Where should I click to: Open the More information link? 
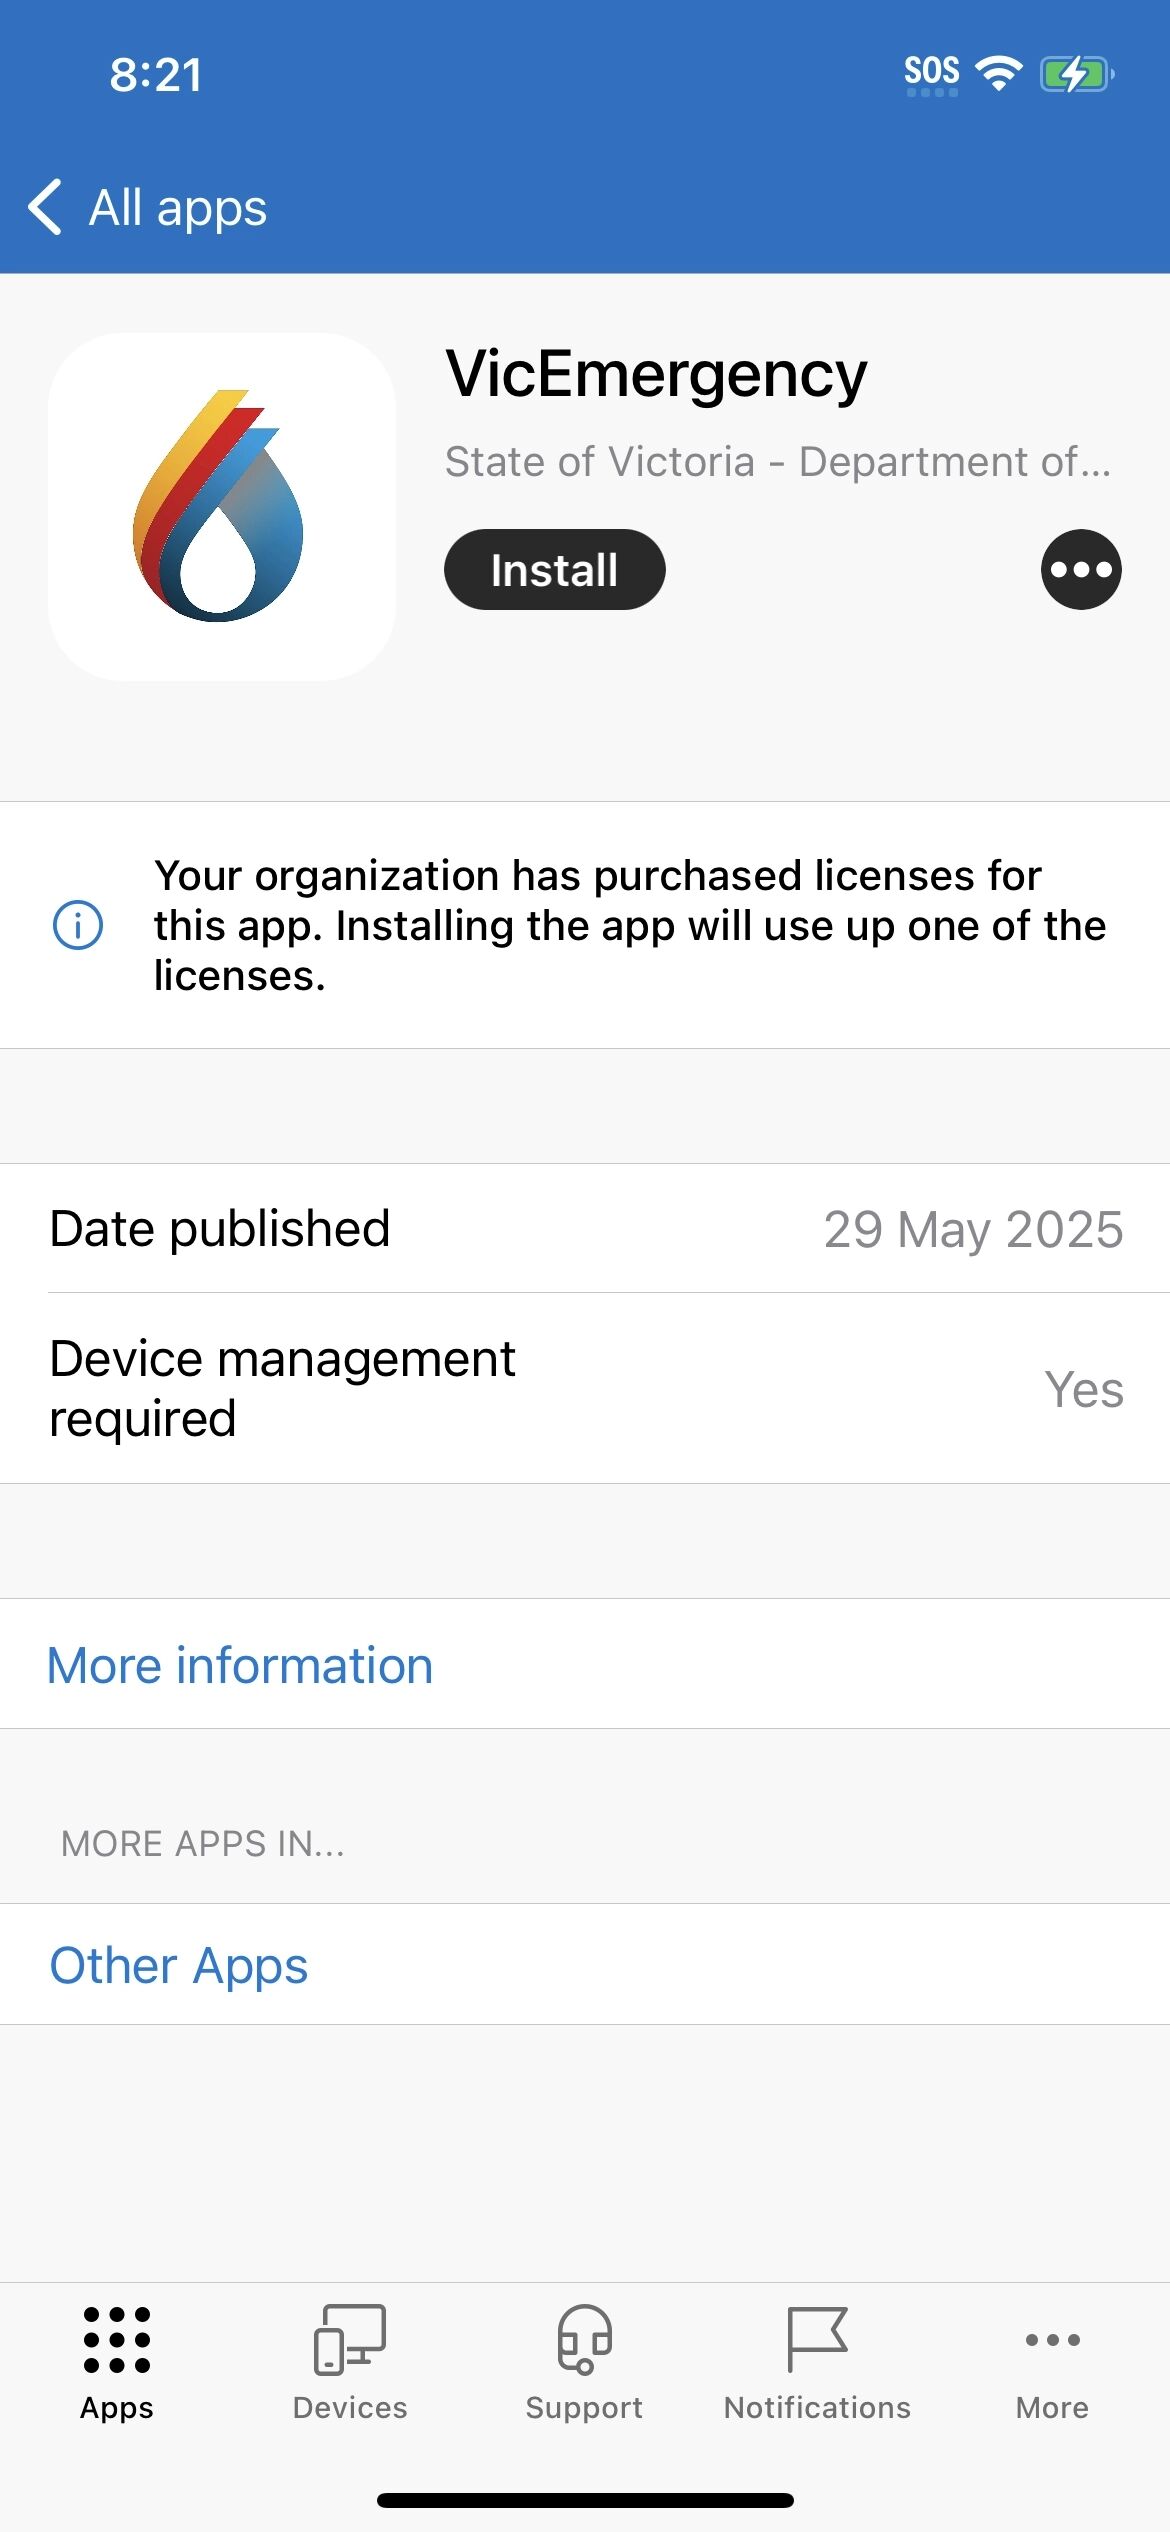pyautogui.click(x=240, y=1665)
